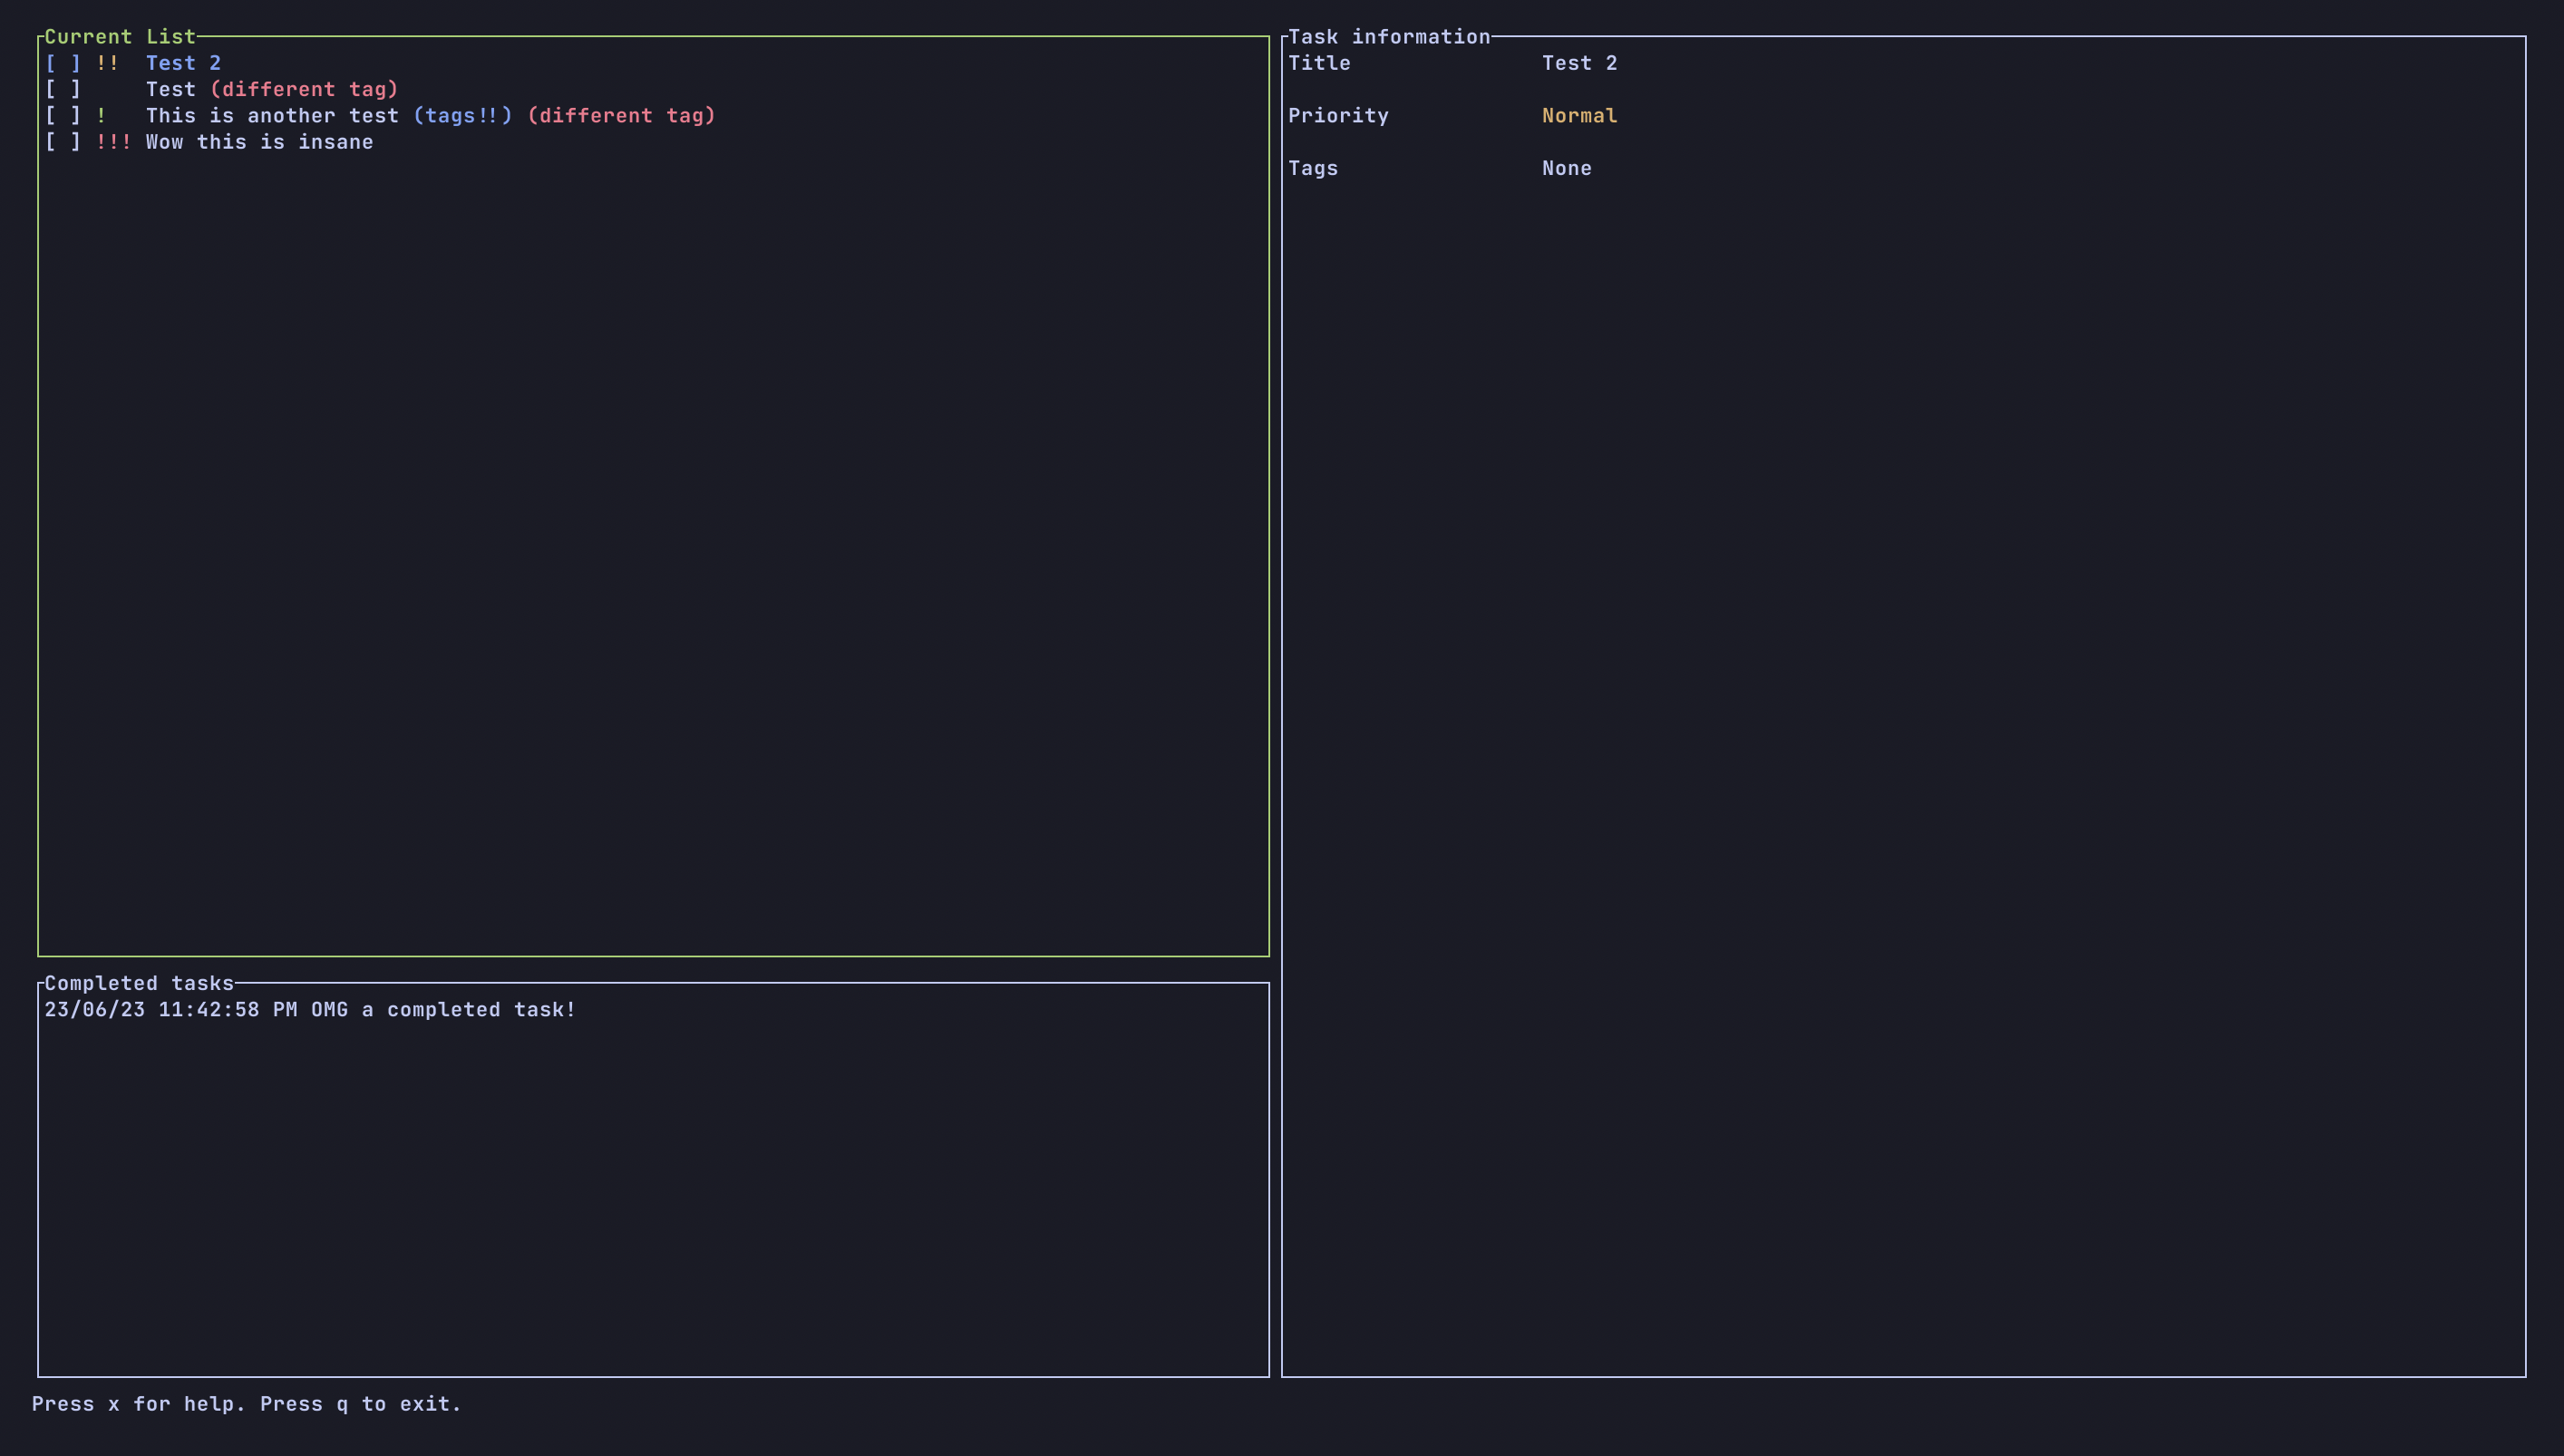Viewport: 2564px width, 1456px height.
Task: Click "(different tag)" on "This is another test"
Action: (x=621, y=116)
